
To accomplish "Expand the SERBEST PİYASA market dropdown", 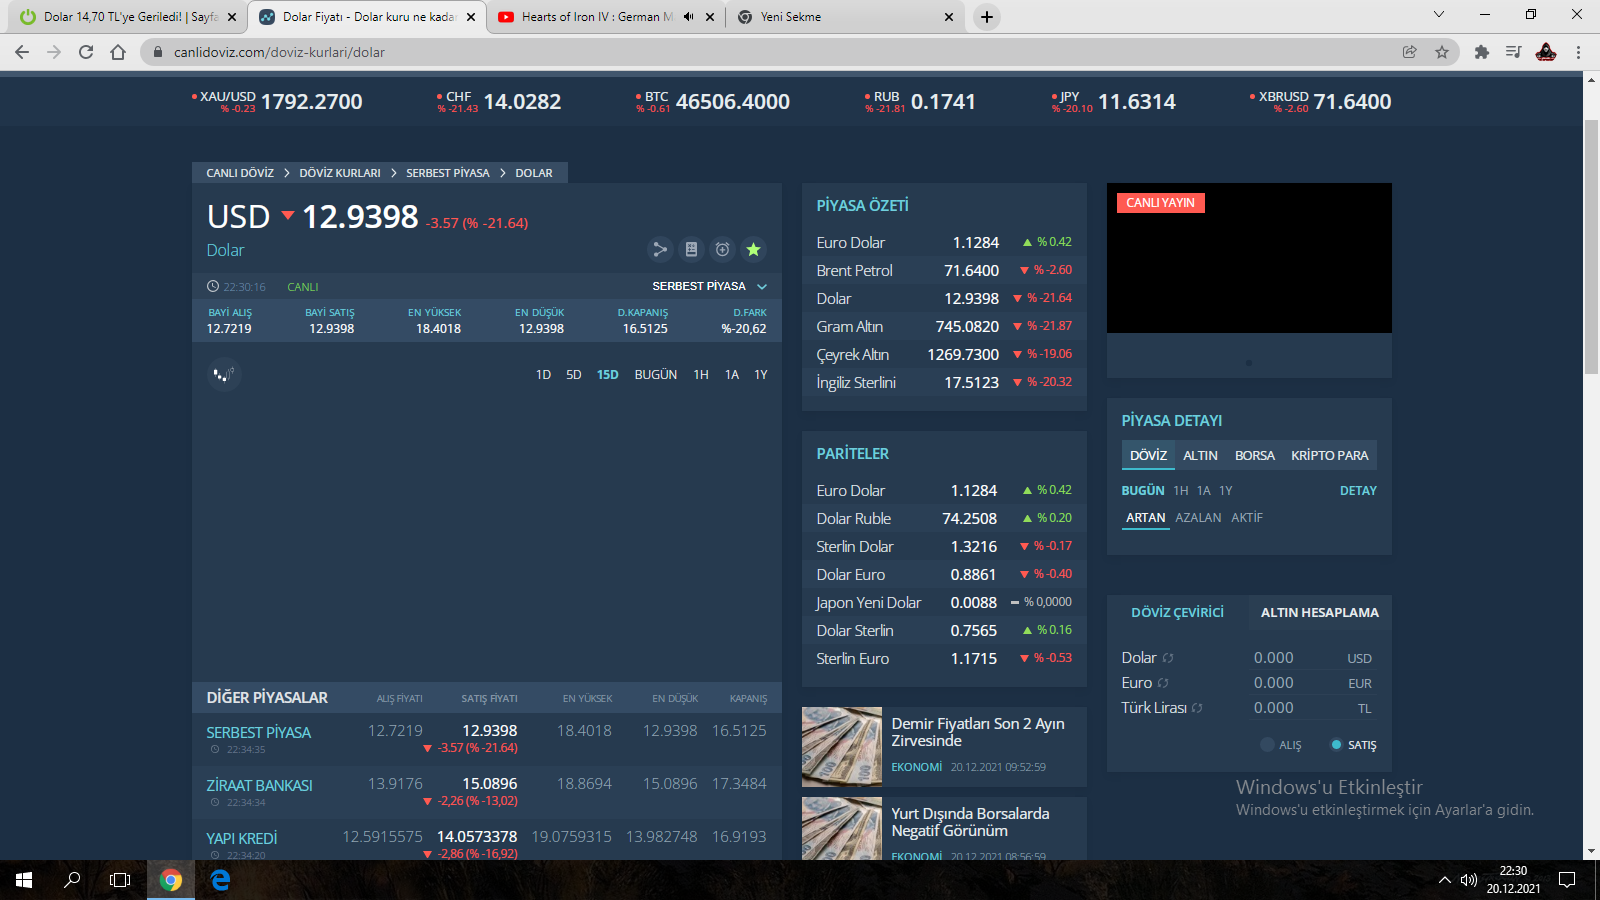I will click(709, 286).
